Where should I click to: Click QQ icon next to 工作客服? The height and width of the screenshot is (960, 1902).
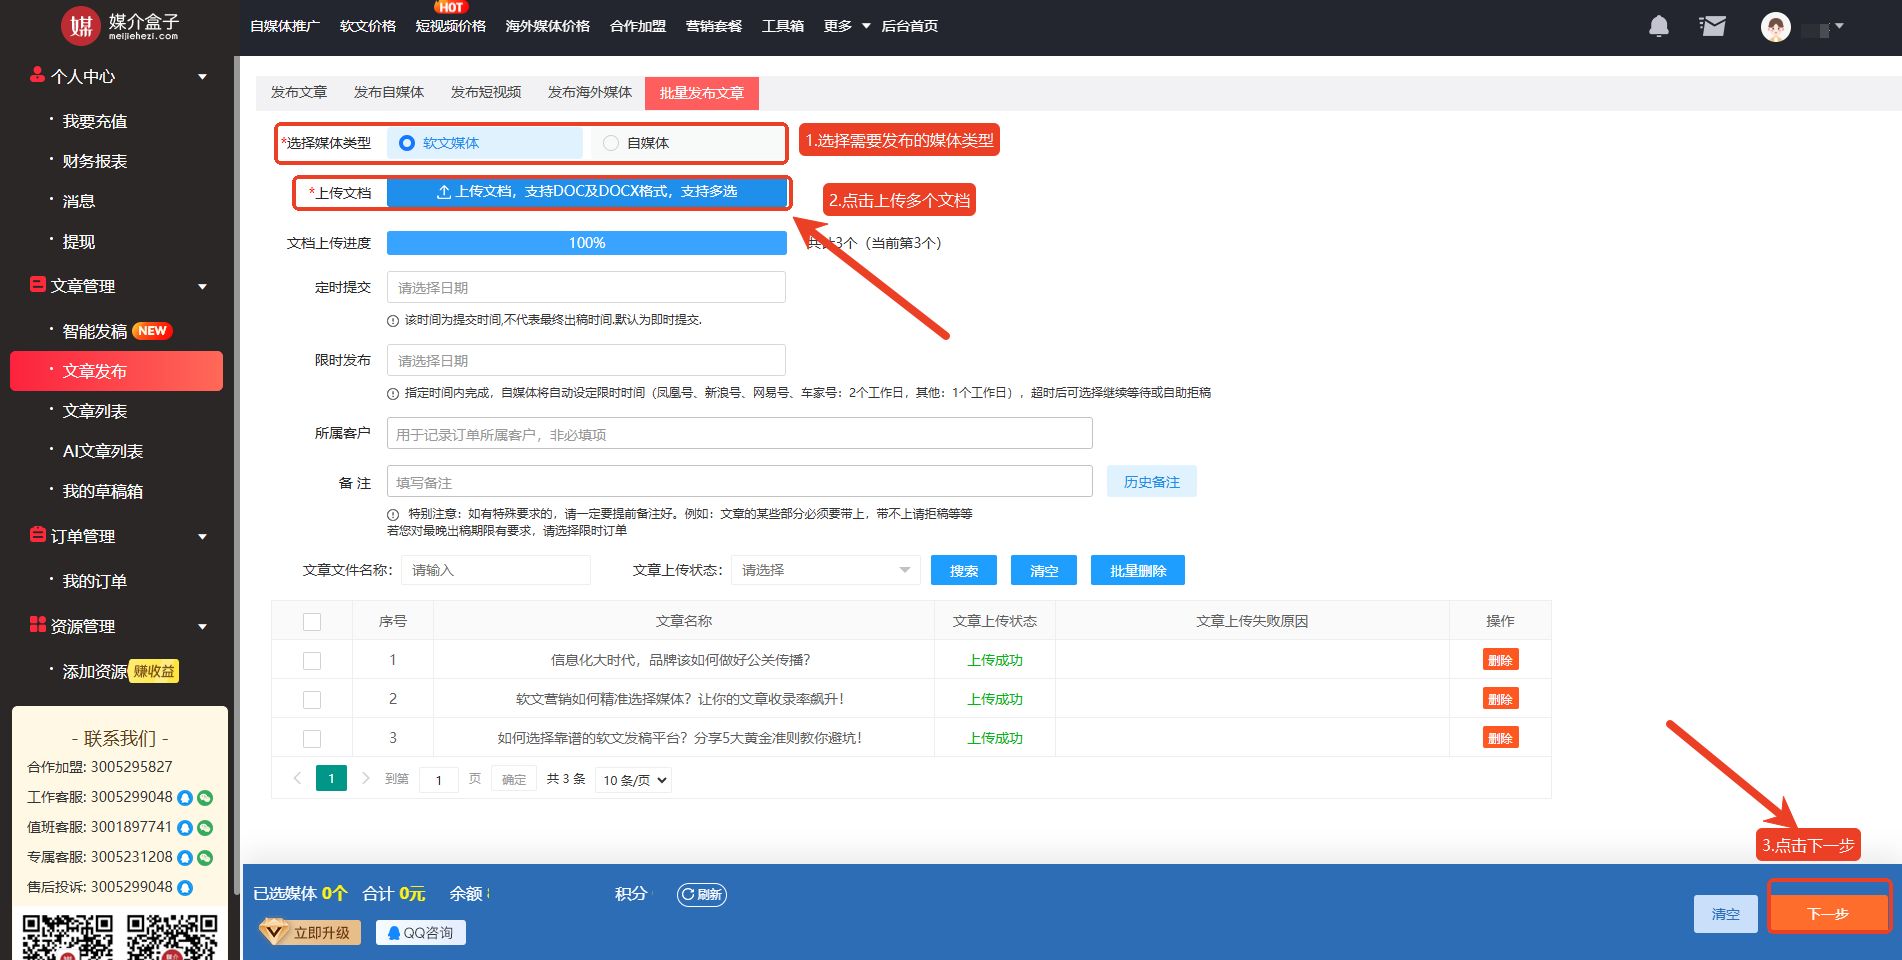185,798
